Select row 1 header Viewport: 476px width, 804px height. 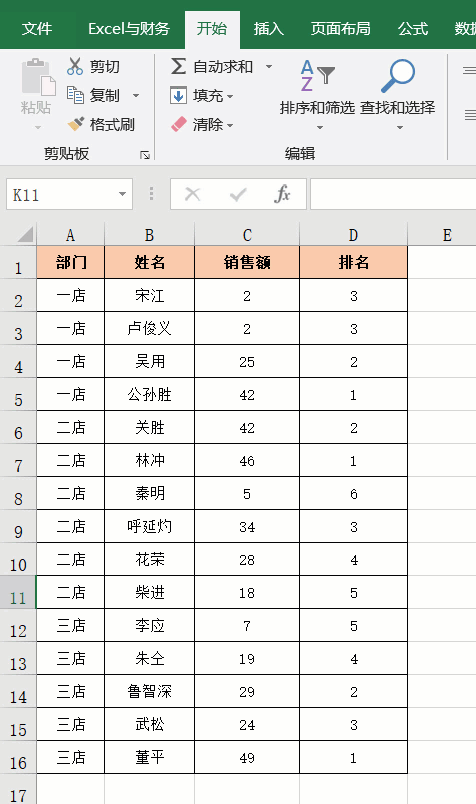(x=18, y=263)
